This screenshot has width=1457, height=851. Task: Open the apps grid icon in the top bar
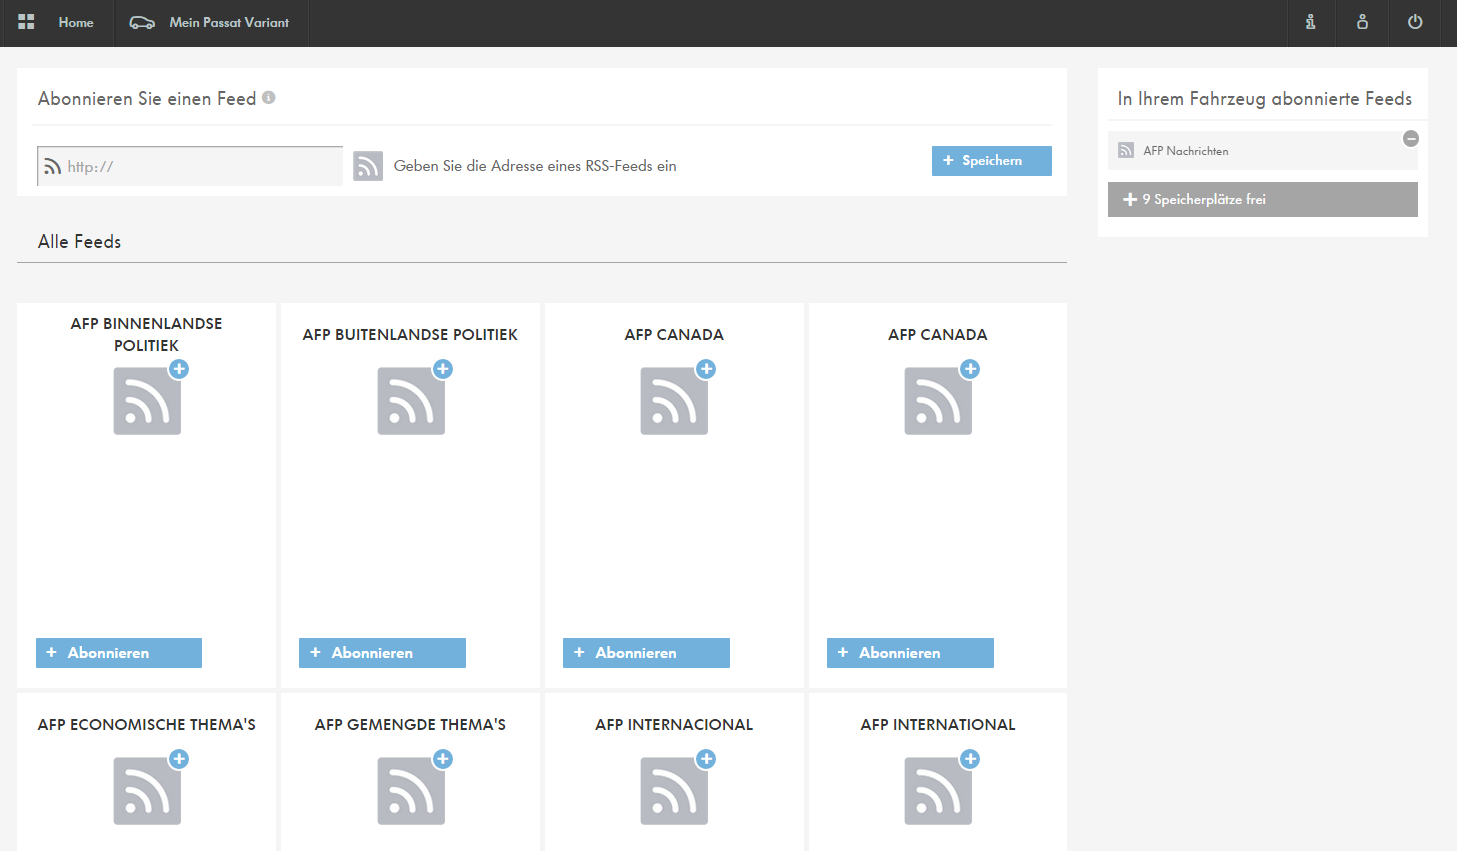[x=26, y=21]
